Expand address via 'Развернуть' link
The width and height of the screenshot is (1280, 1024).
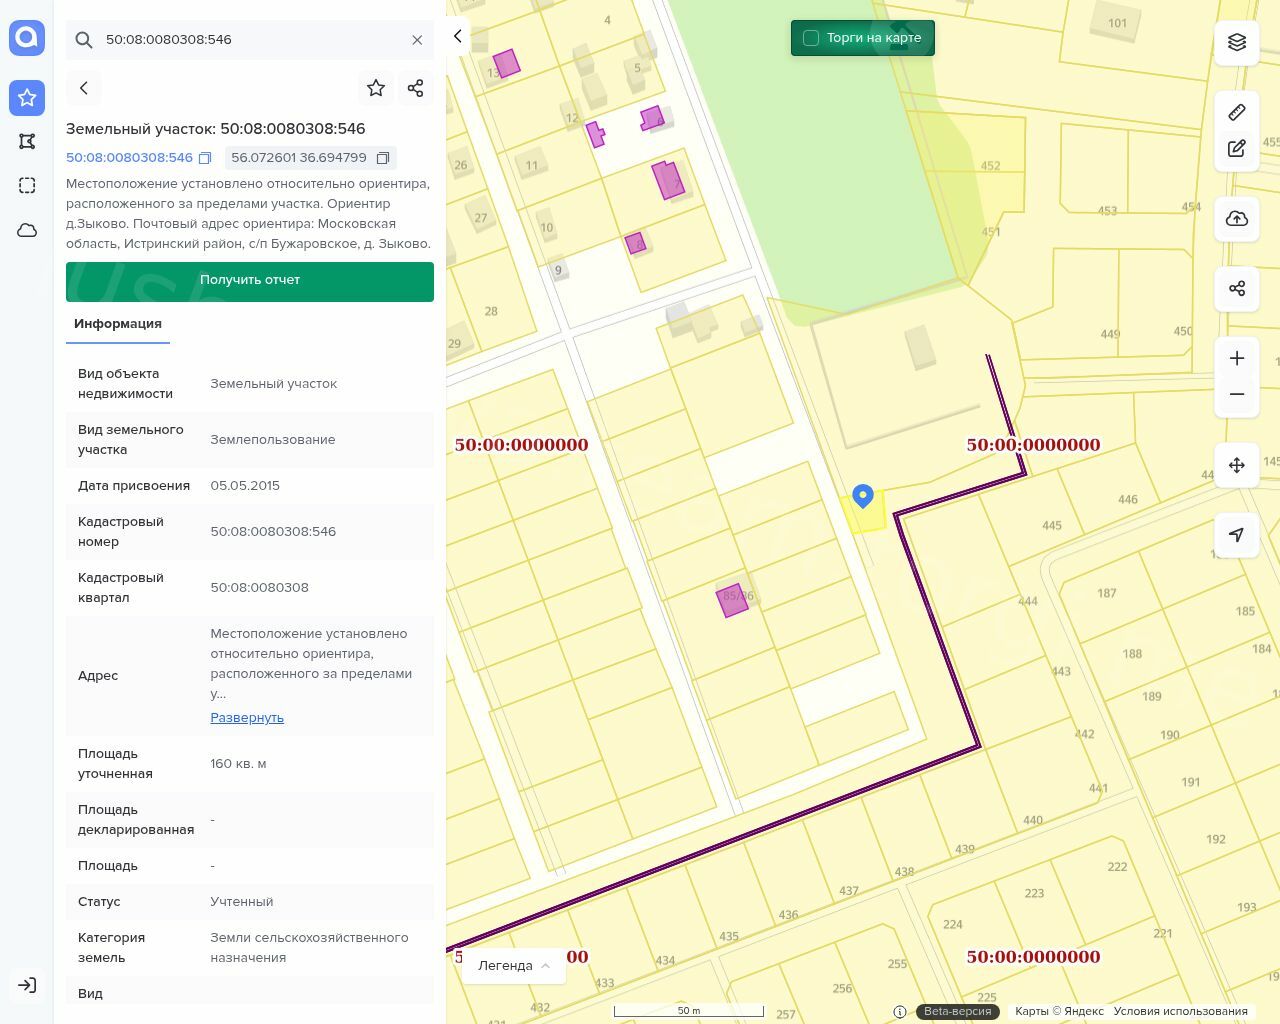click(x=247, y=718)
